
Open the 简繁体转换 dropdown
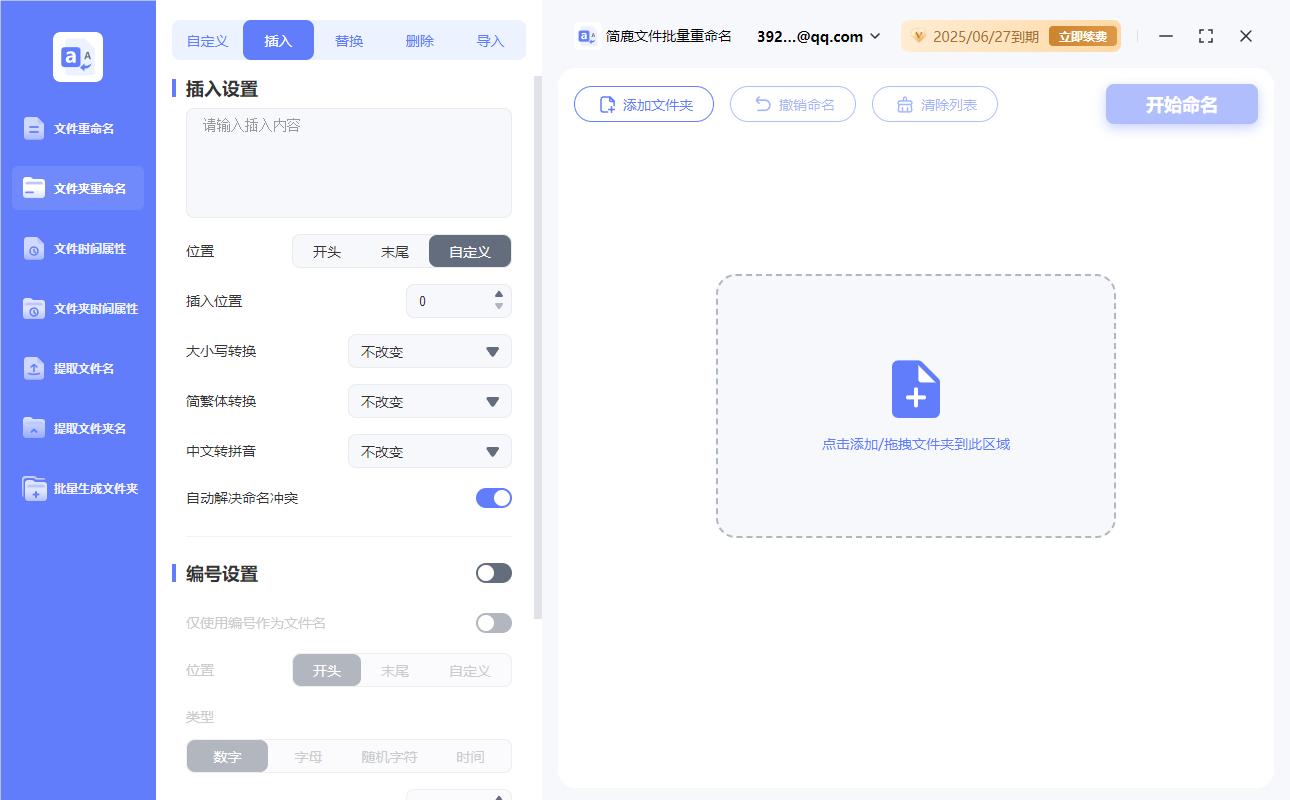(430, 402)
